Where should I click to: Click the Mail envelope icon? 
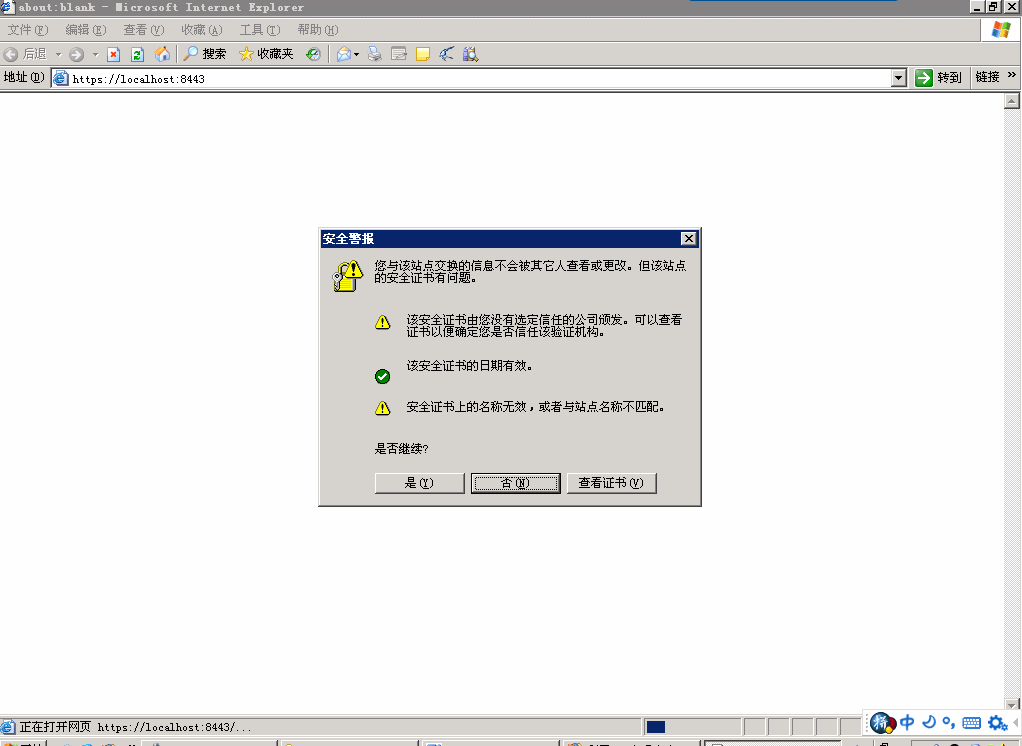[x=343, y=54]
